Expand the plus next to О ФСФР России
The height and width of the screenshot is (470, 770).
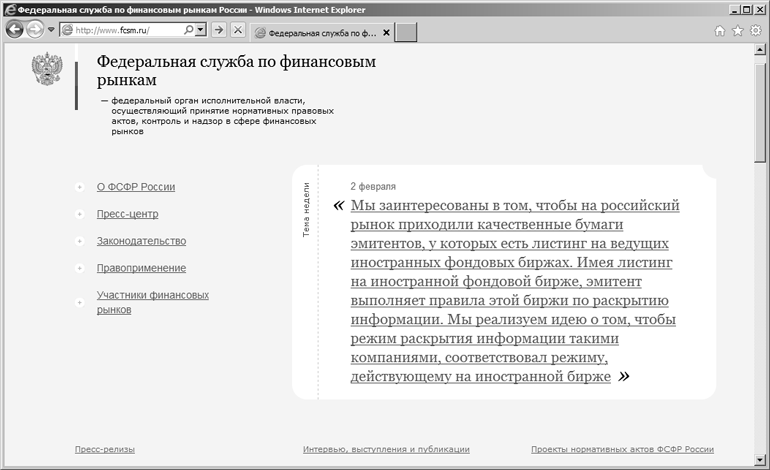(x=79, y=187)
